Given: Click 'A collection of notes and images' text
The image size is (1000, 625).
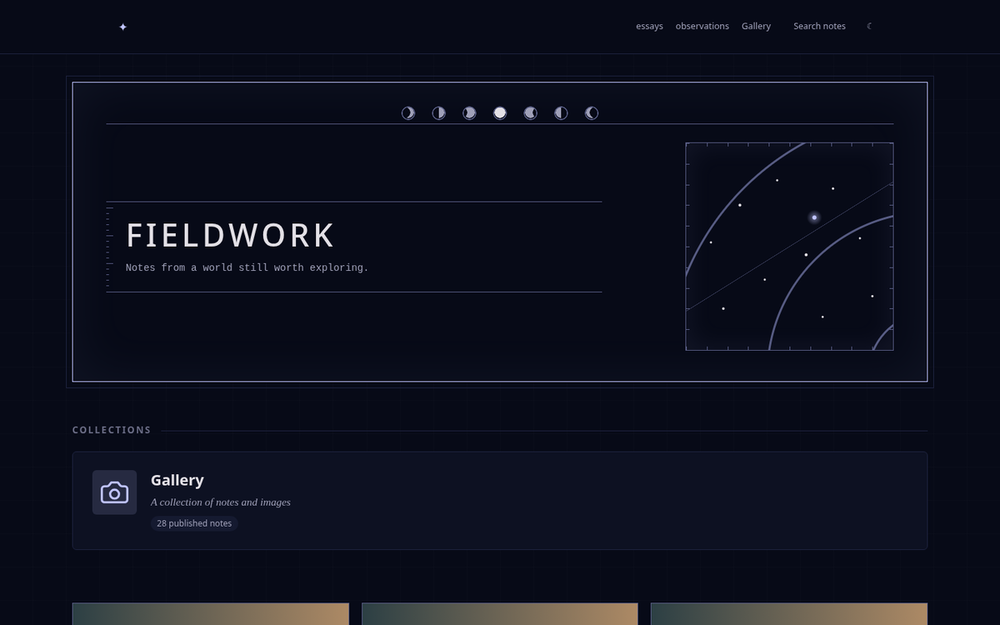Looking at the screenshot, I should (x=221, y=502).
